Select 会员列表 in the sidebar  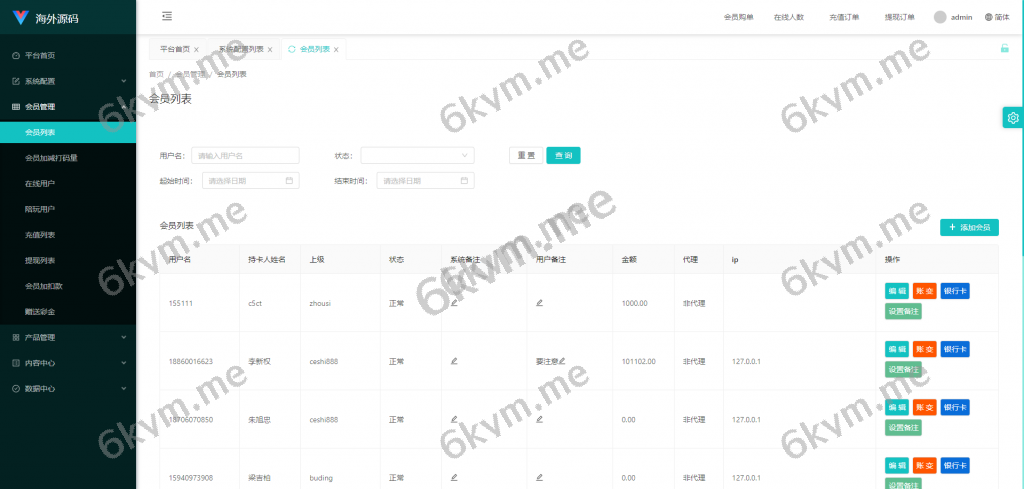(x=68, y=133)
